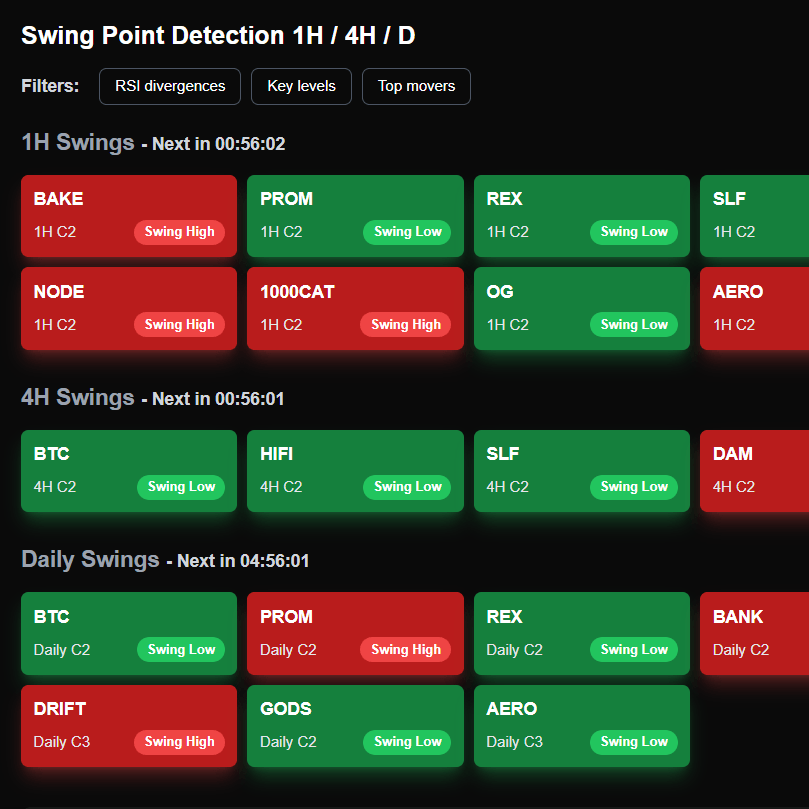Open the SLF 1H C2 card
The height and width of the screenshot is (809, 809).
(x=754, y=216)
